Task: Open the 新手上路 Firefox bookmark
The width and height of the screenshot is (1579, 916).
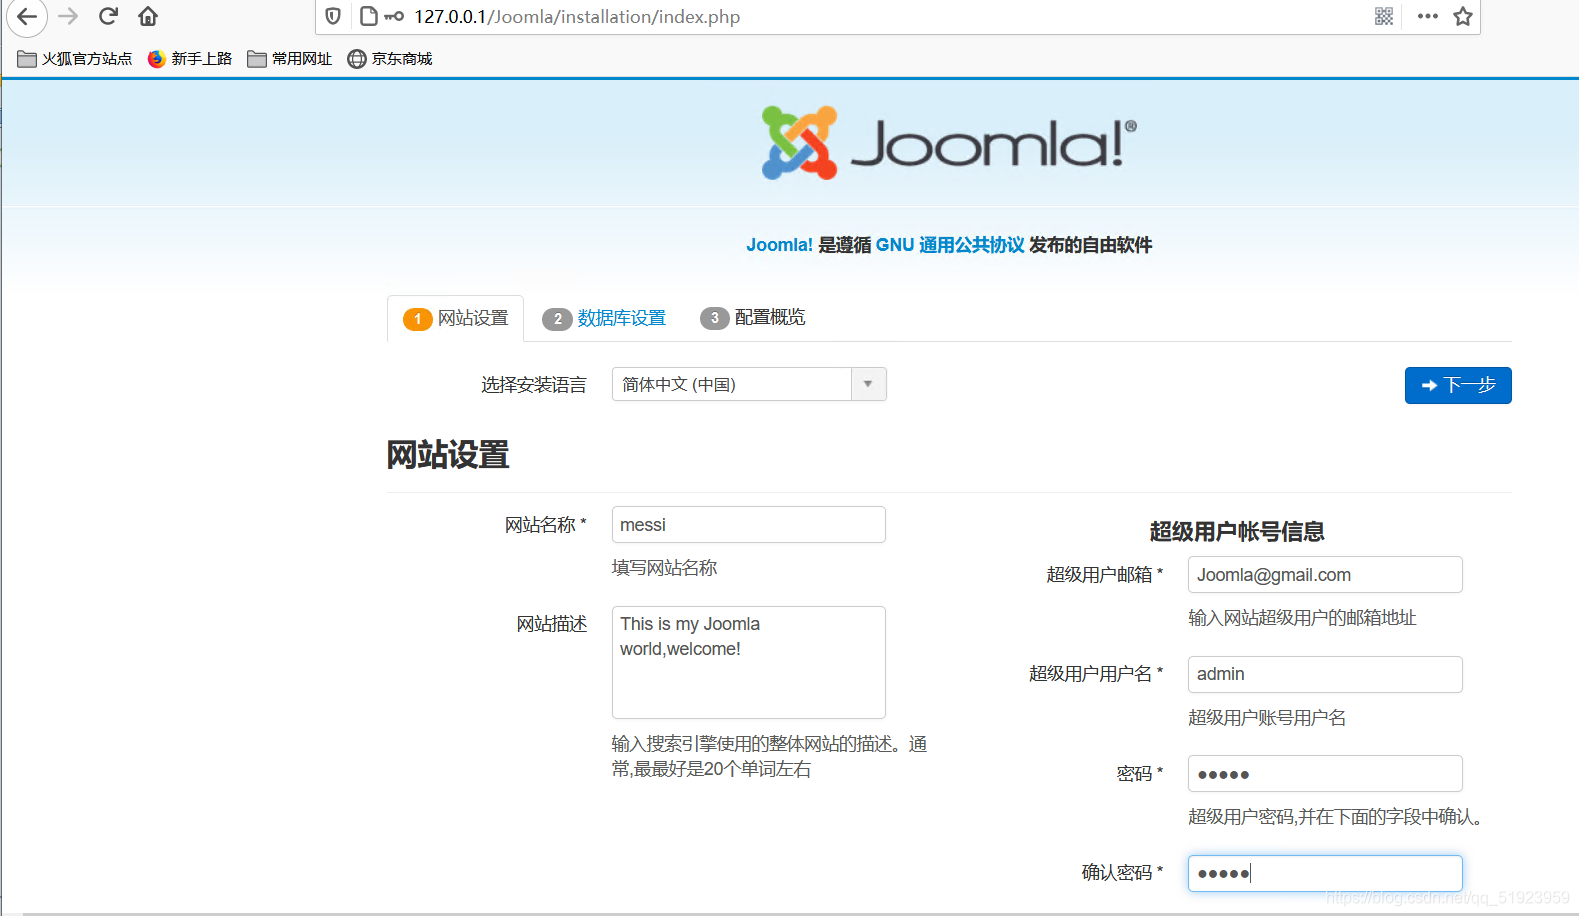Action: pos(190,59)
